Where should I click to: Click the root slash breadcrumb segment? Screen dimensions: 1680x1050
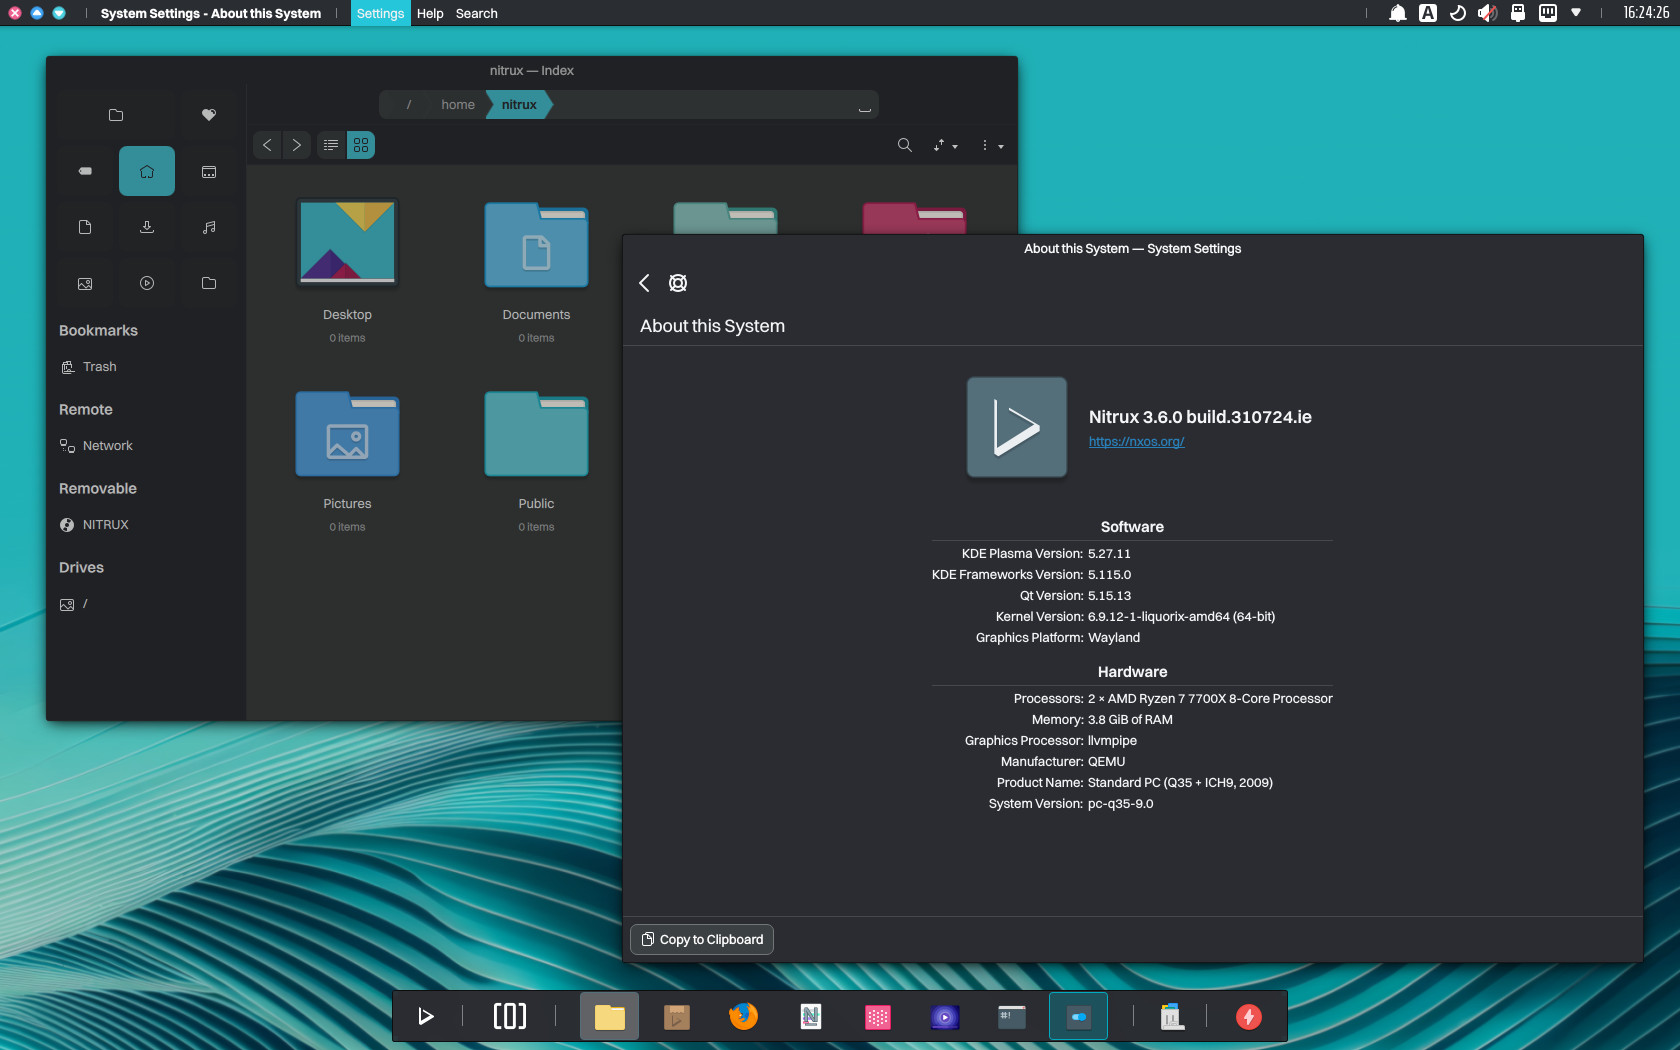tap(408, 104)
